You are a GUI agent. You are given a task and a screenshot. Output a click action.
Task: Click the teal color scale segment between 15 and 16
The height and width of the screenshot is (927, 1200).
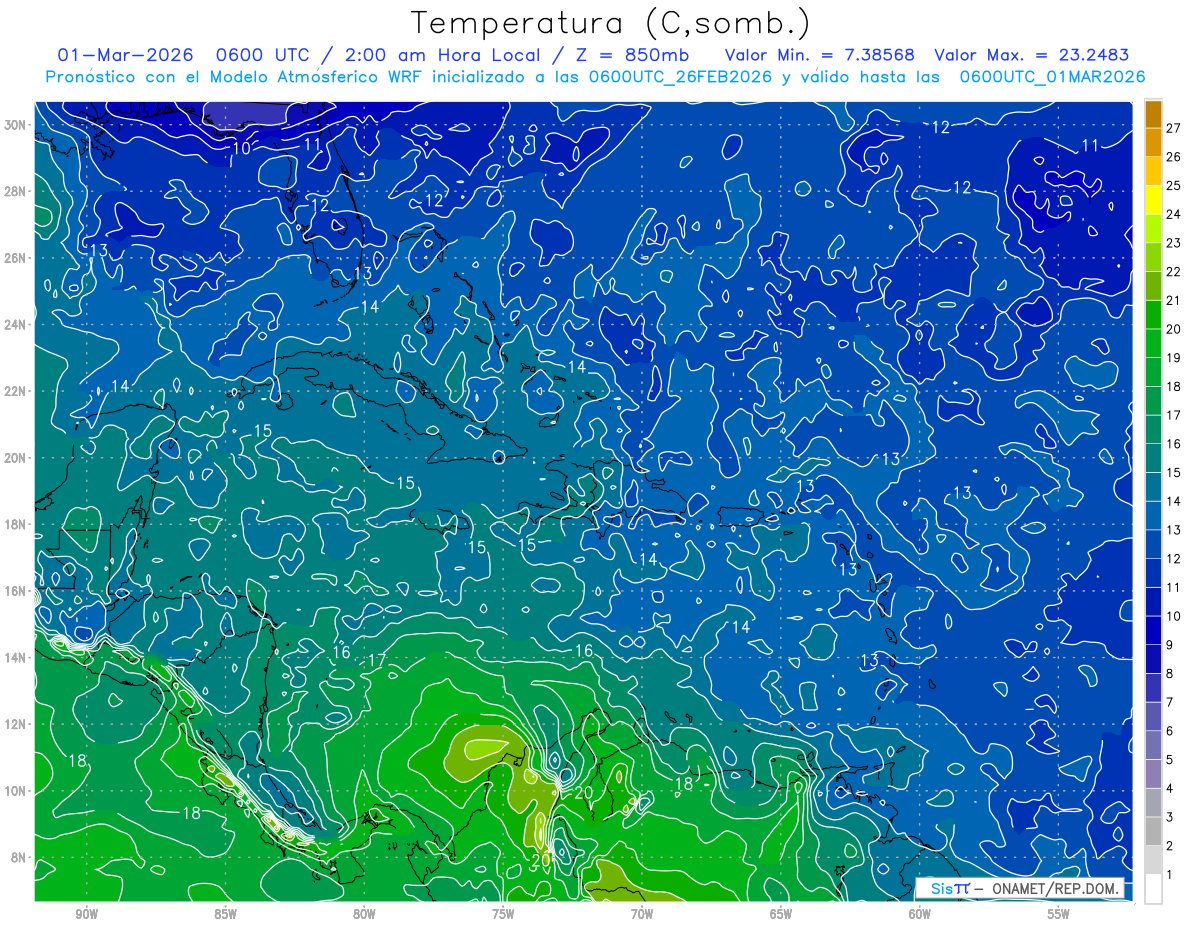(1154, 458)
